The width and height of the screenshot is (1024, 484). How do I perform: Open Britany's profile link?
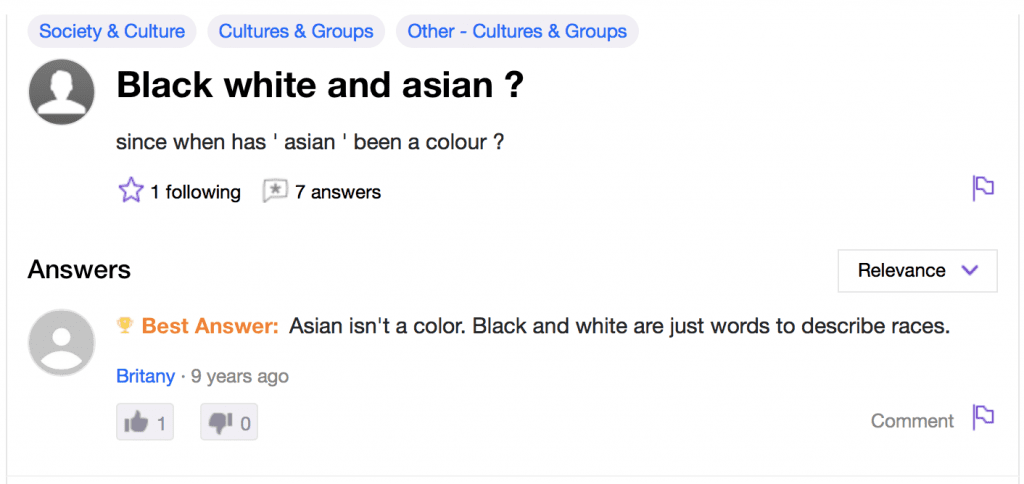[x=145, y=377]
